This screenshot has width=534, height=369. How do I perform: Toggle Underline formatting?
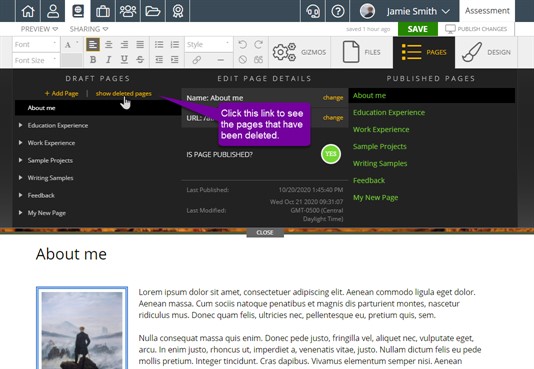(x=124, y=60)
